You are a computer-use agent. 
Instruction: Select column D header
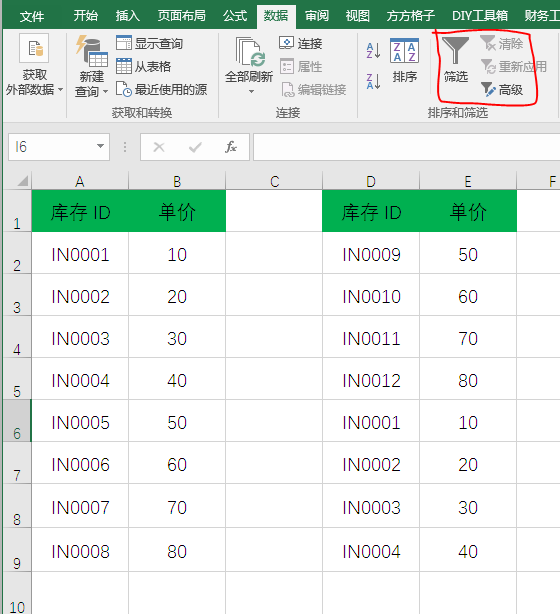tap(371, 181)
